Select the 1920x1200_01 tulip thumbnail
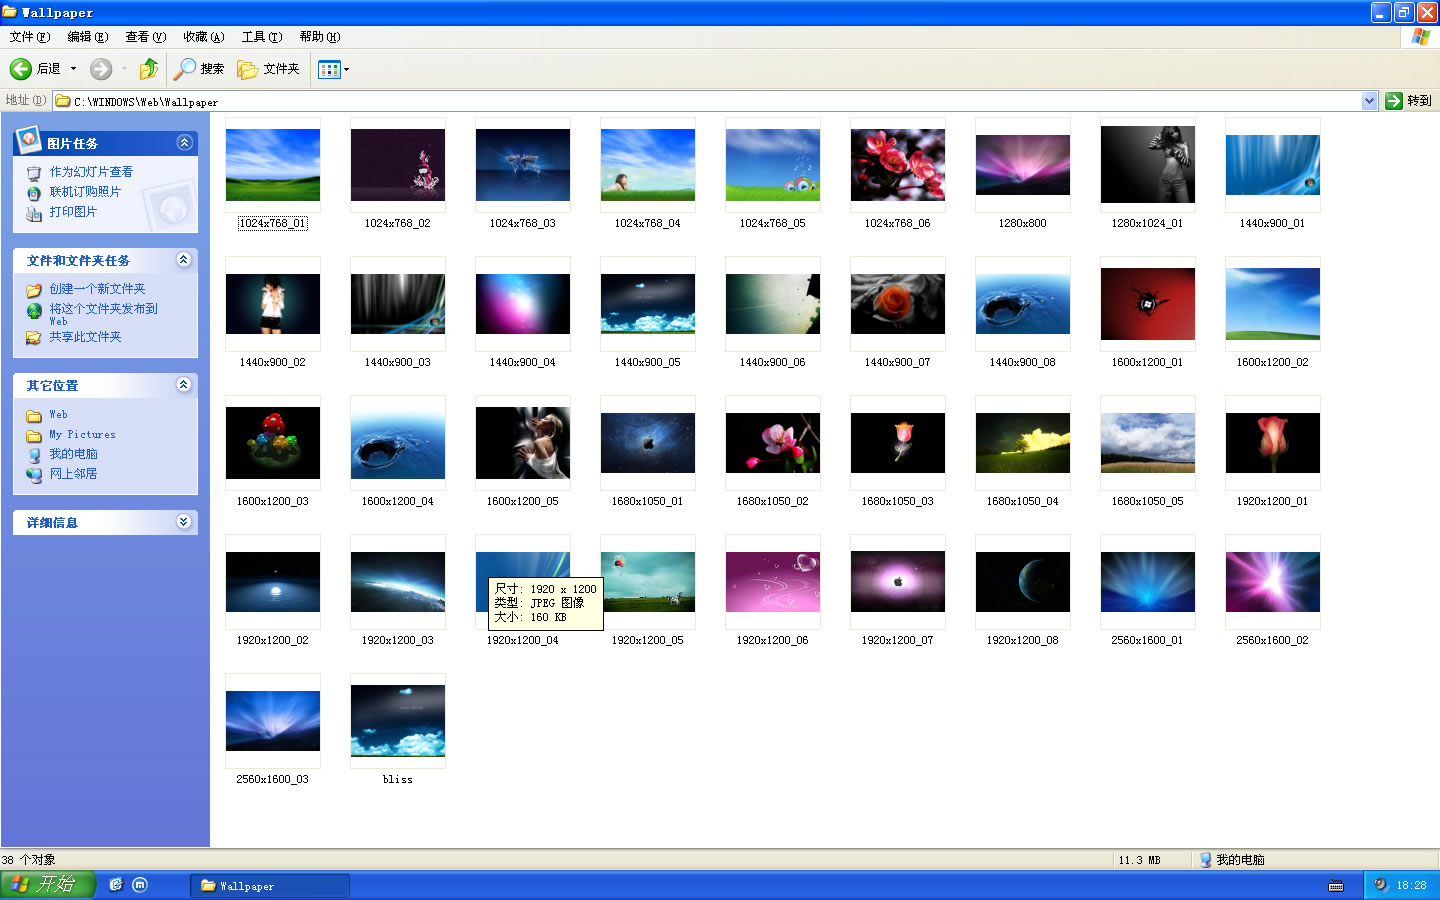This screenshot has width=1440, height=900. [x=1273, y=443]
